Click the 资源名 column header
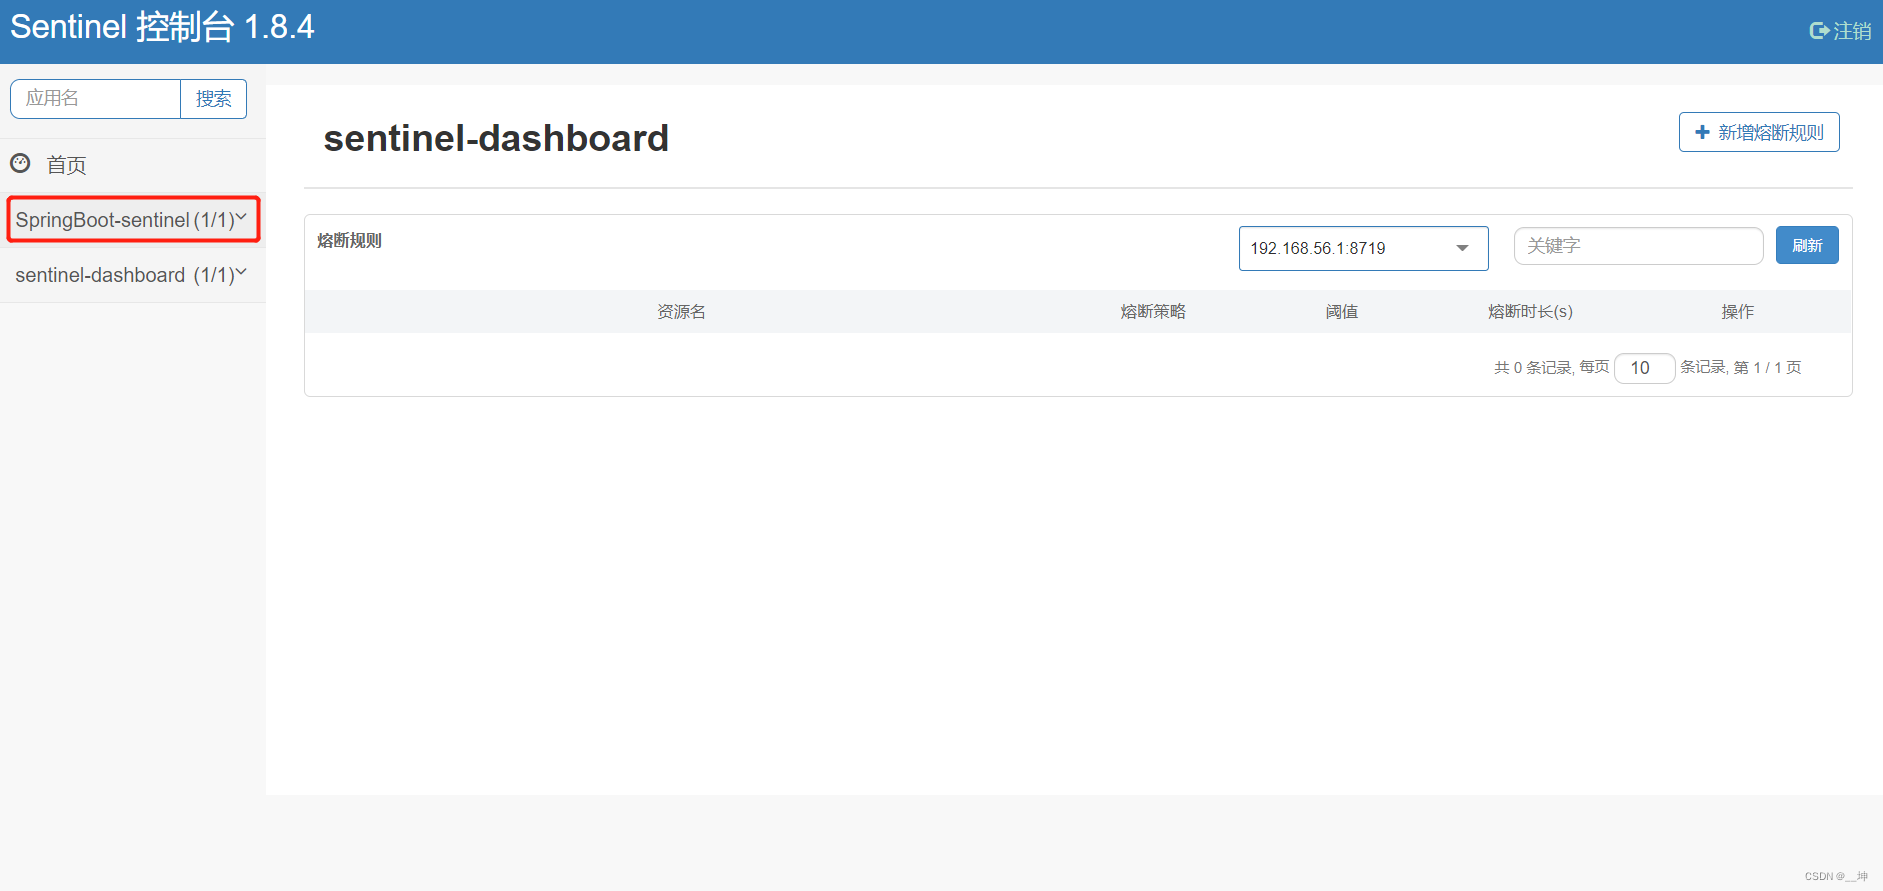This screenshot has width=1883, height=891. pyautogui.click(x=681, y=312)
